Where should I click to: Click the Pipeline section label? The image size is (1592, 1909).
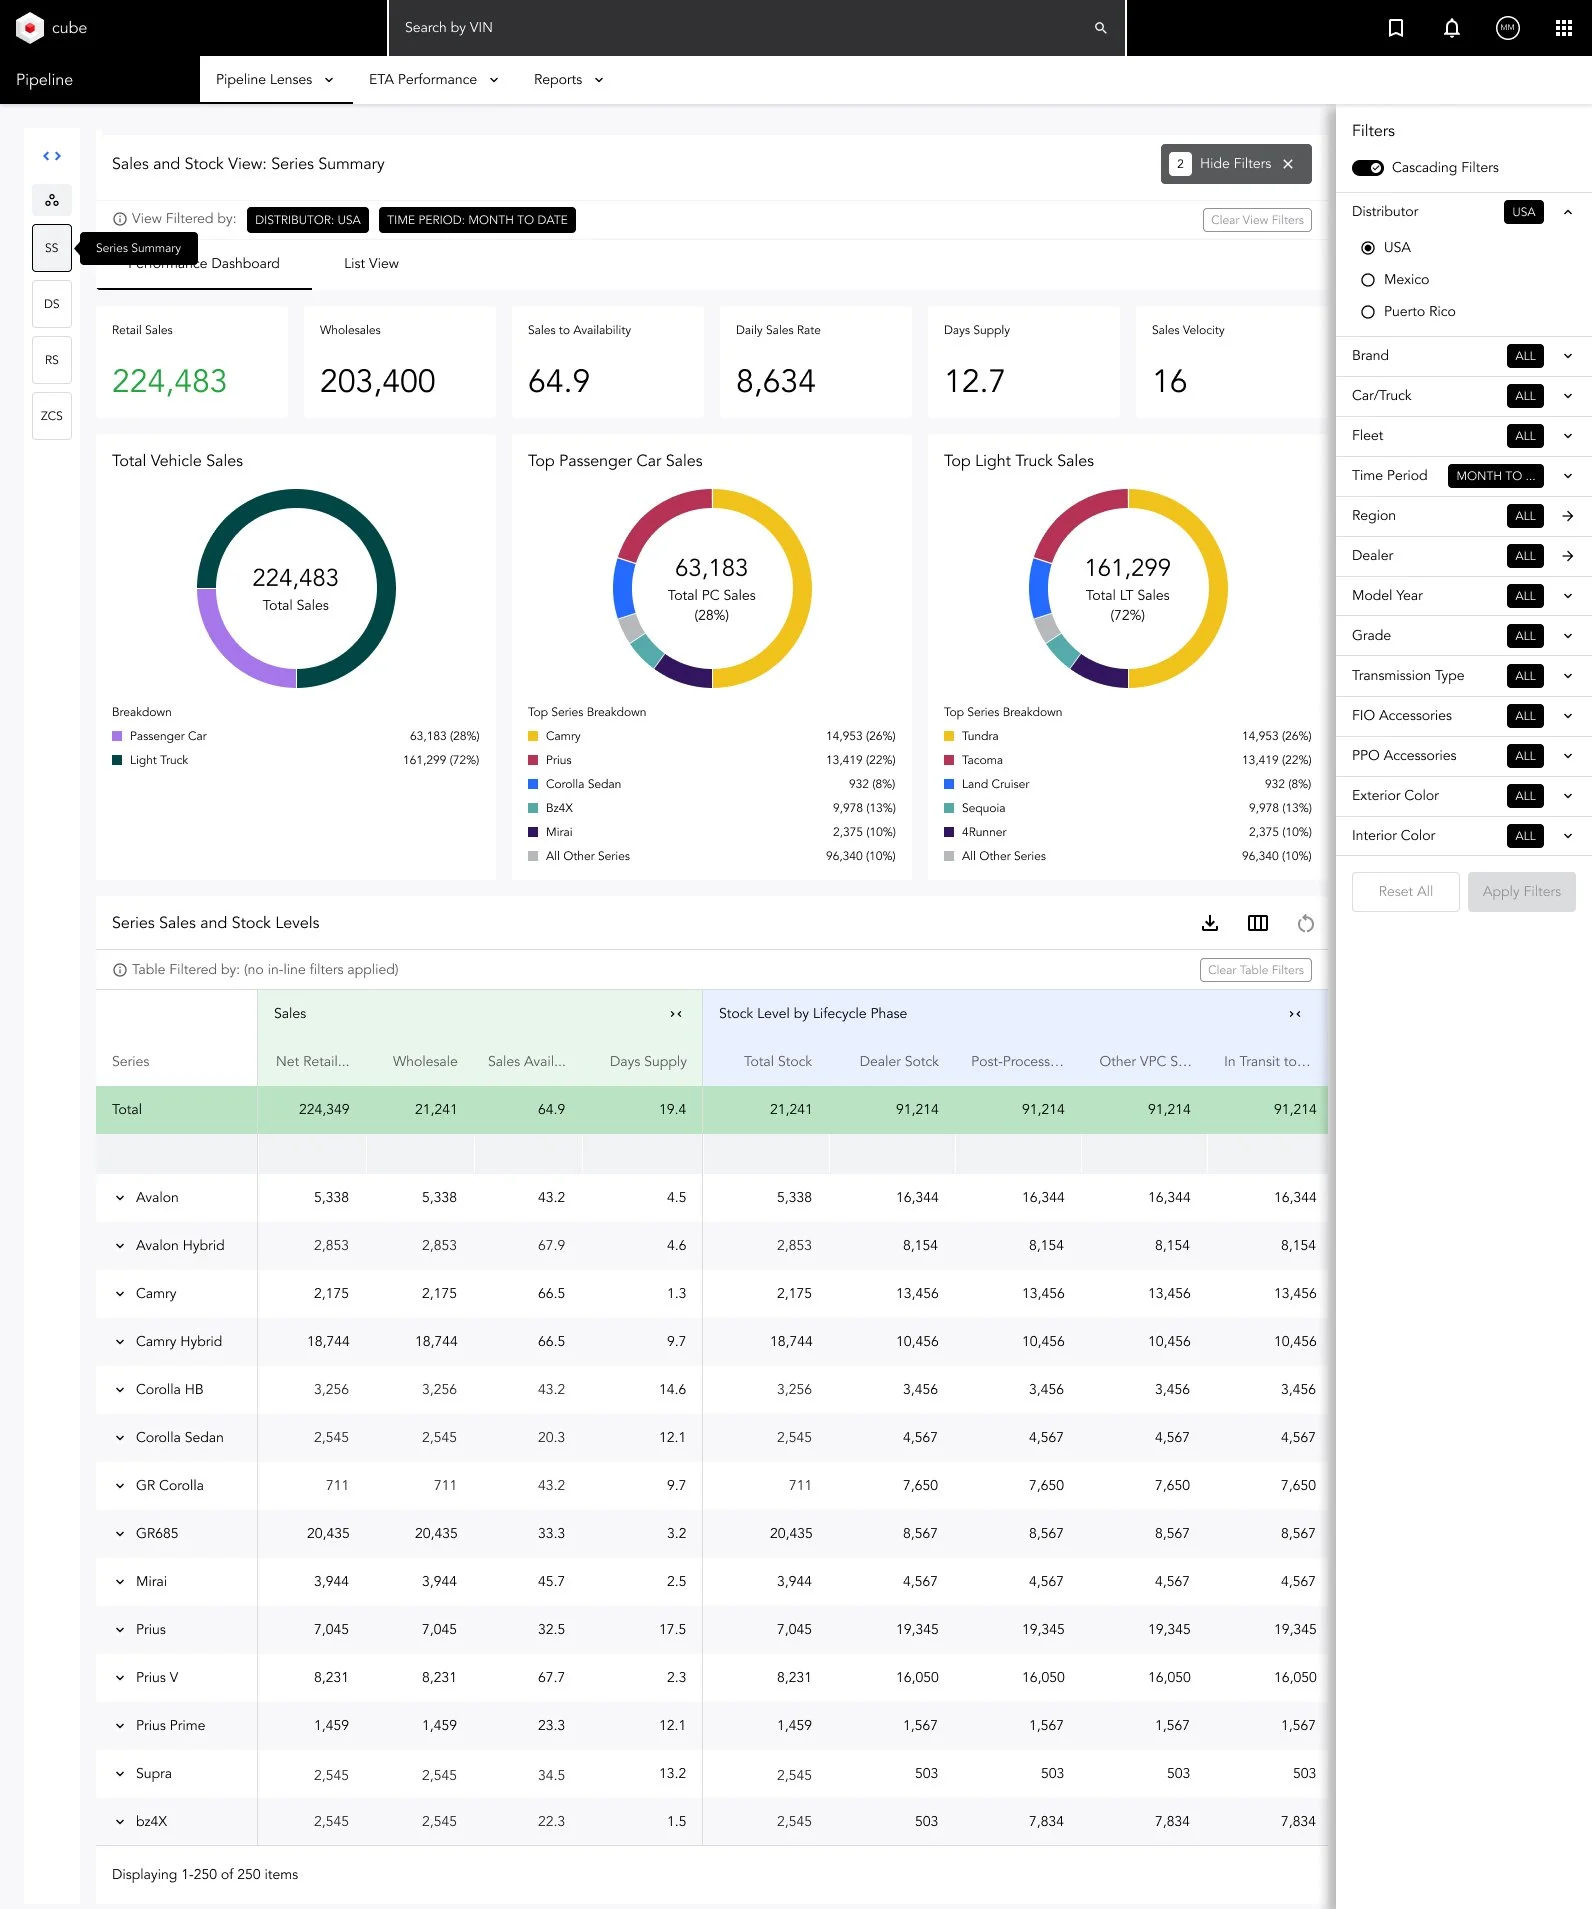click(x=44, y=80)
